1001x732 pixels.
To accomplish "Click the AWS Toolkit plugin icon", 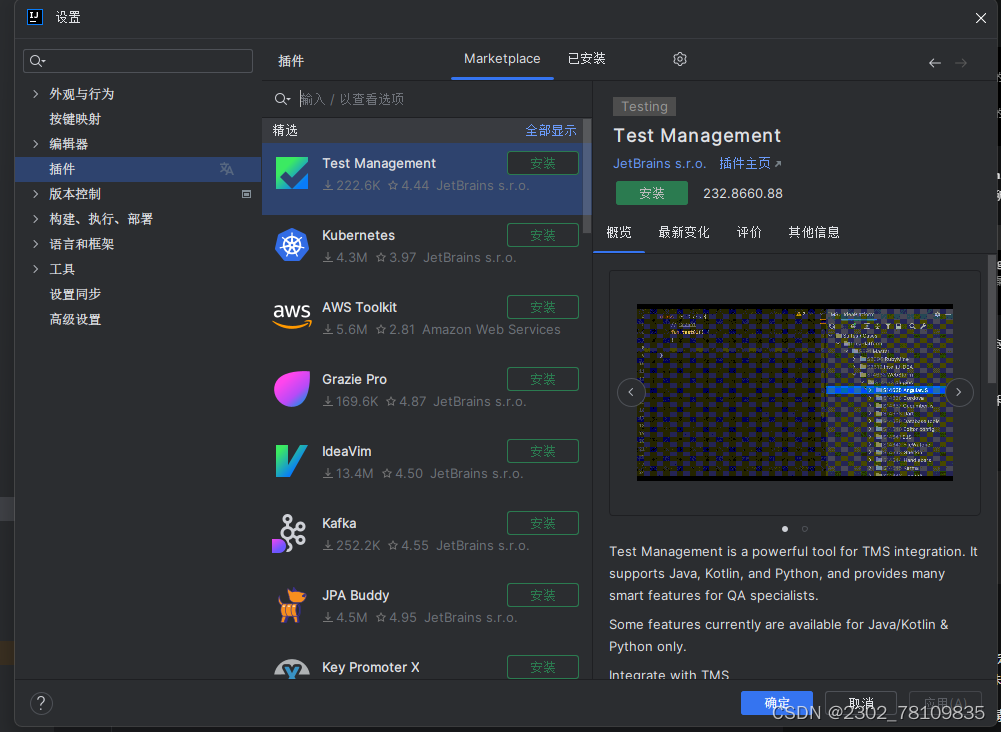I will pos(292,316).
